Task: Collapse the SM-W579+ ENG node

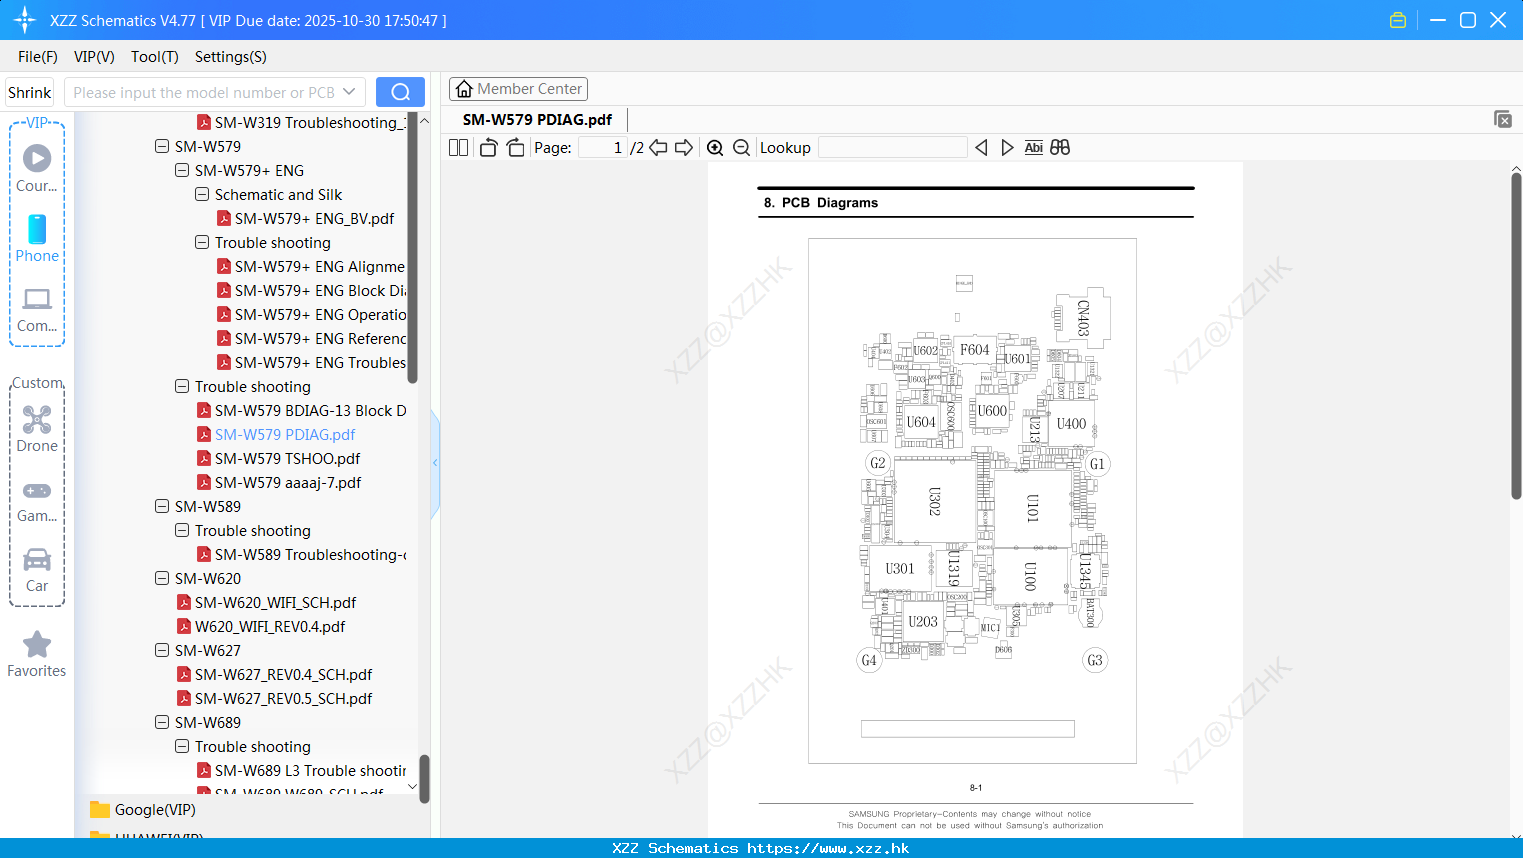Action: 182,170
